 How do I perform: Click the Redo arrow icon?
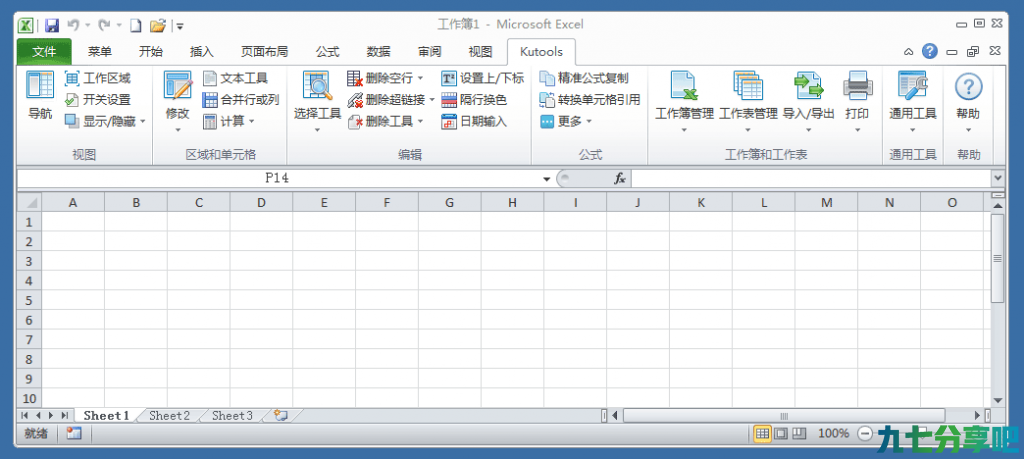pos(104,25)
